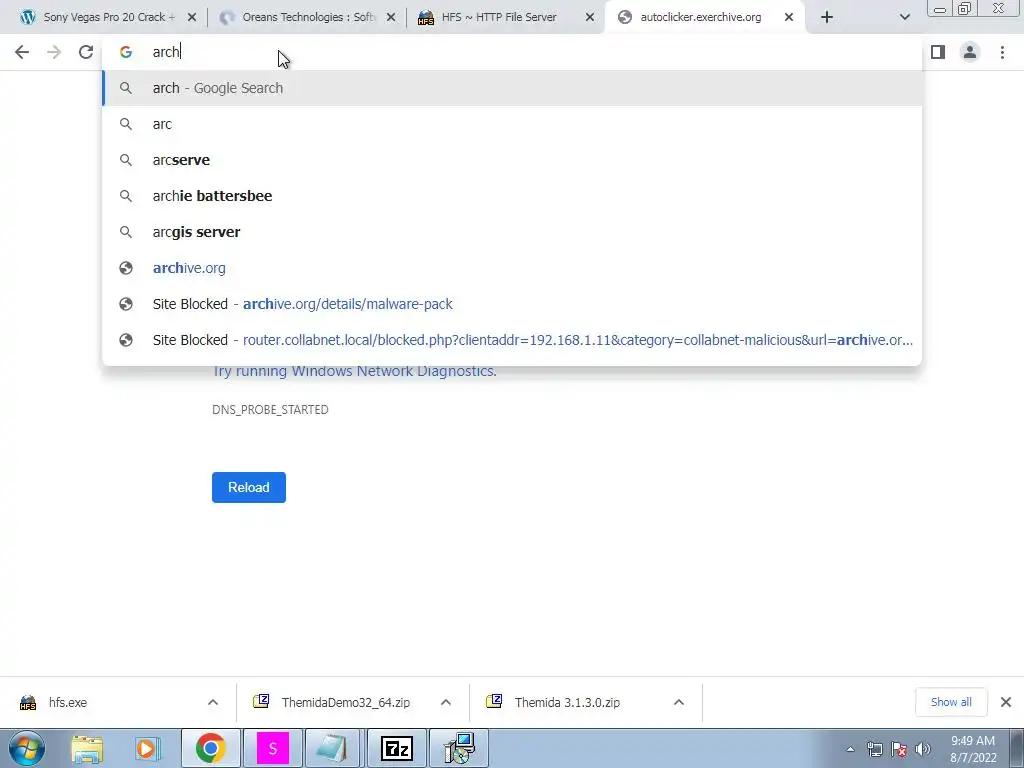This screenshot has height=768, width=1024.
Task: Choose the 'arcserve' suggestion
Action: tap(512, 160)
